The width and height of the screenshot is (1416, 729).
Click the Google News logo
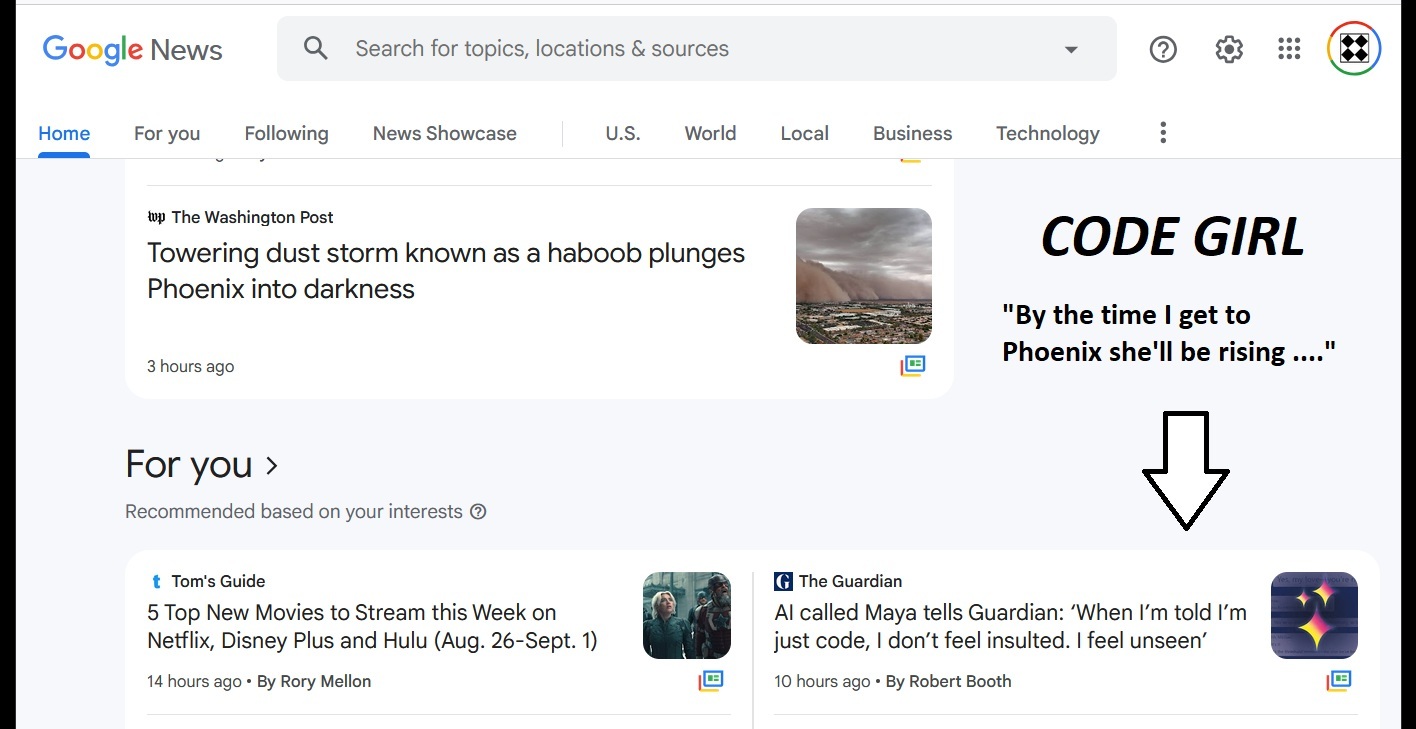pos(132,49)
